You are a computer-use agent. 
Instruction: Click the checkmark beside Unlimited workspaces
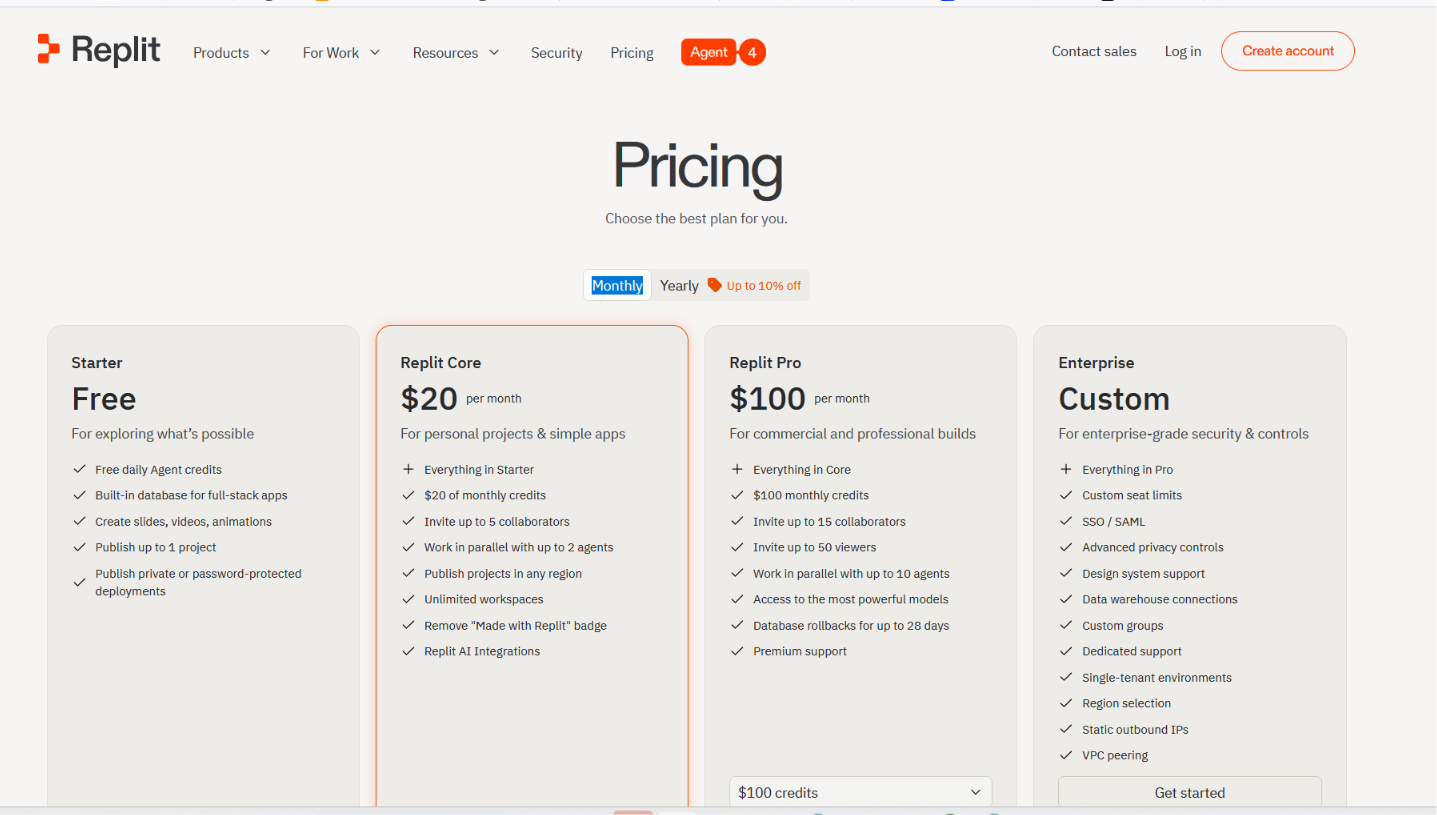tap(408, 599)
